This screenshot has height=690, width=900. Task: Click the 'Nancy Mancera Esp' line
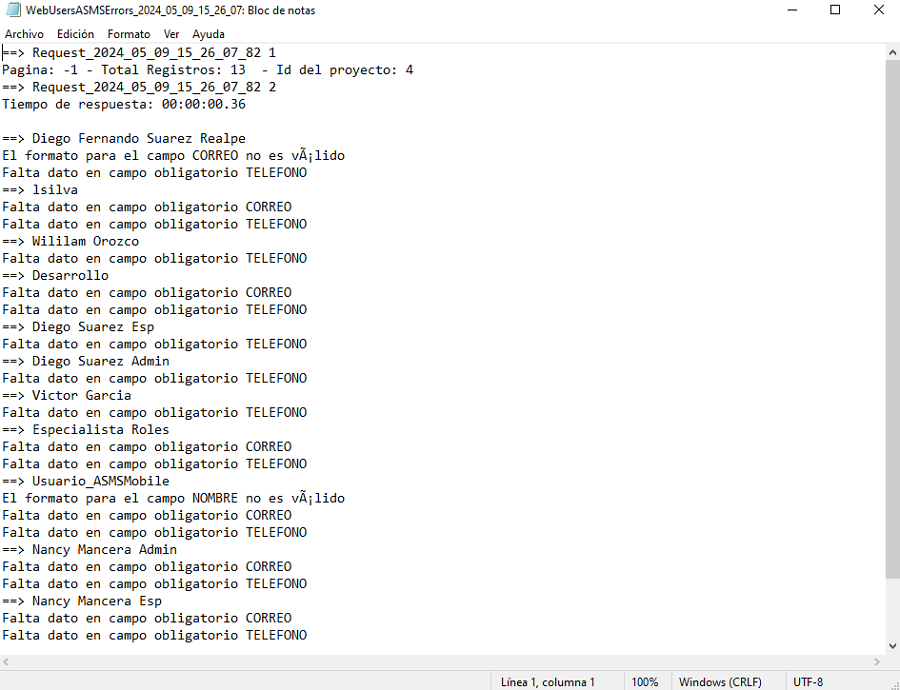(x=82, y=601)
